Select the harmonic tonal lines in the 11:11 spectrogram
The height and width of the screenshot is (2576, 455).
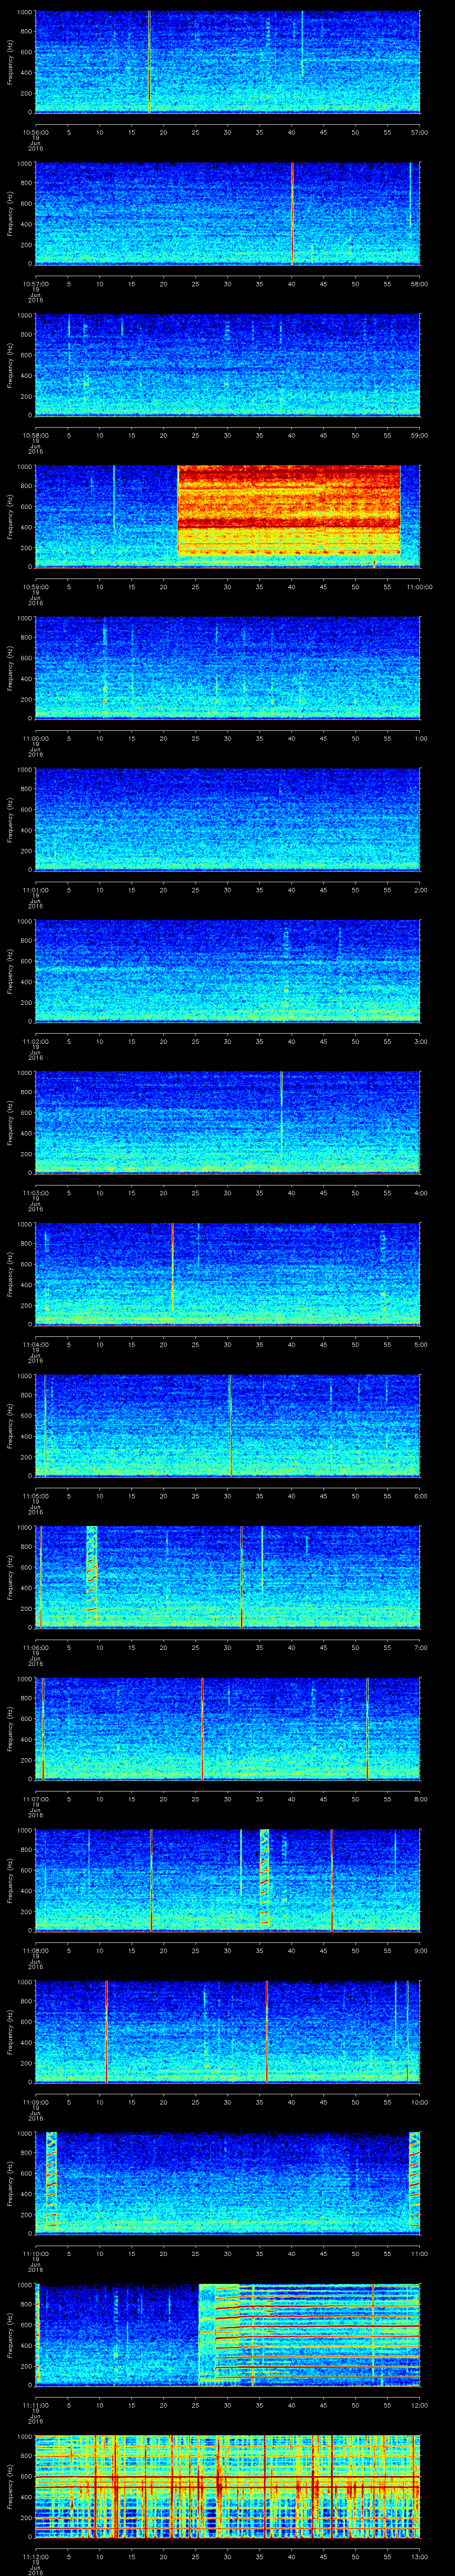(318, 2334)
